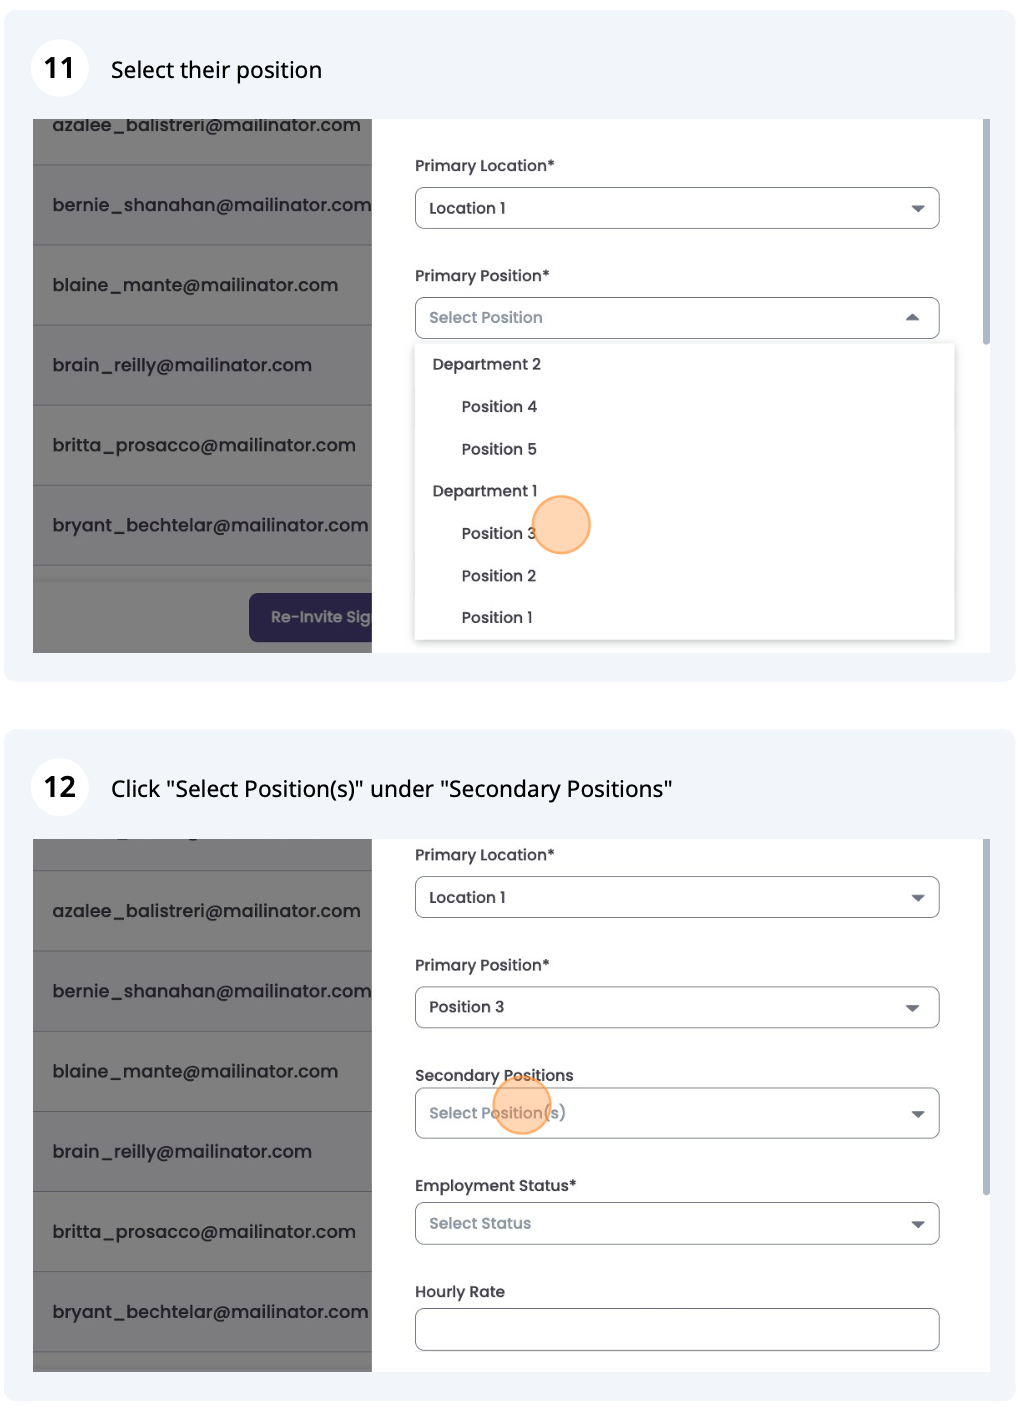Screen dimensions: 1018x1410
Task: Click the step 12 number badge
Action: tap(60, 787)
